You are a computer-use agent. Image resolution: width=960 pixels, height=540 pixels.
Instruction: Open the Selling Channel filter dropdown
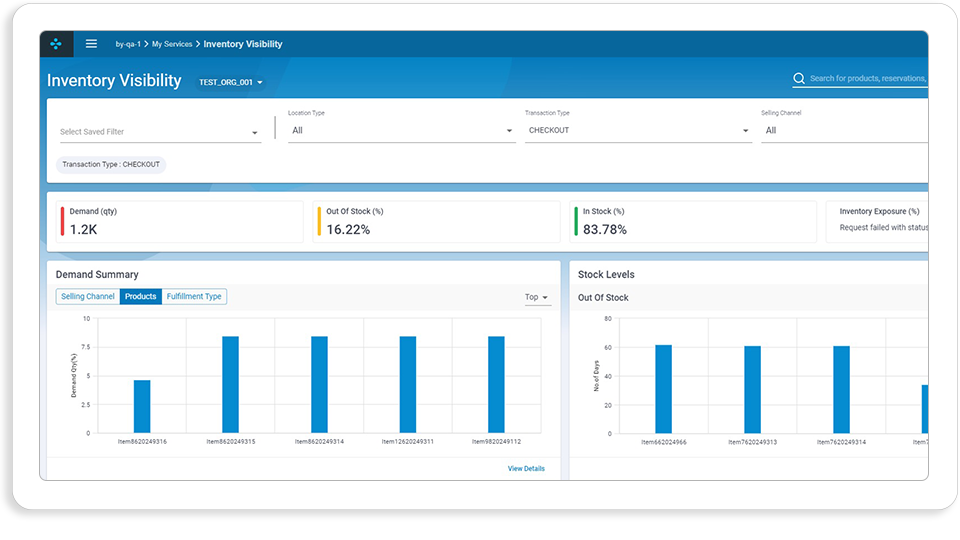844,130
